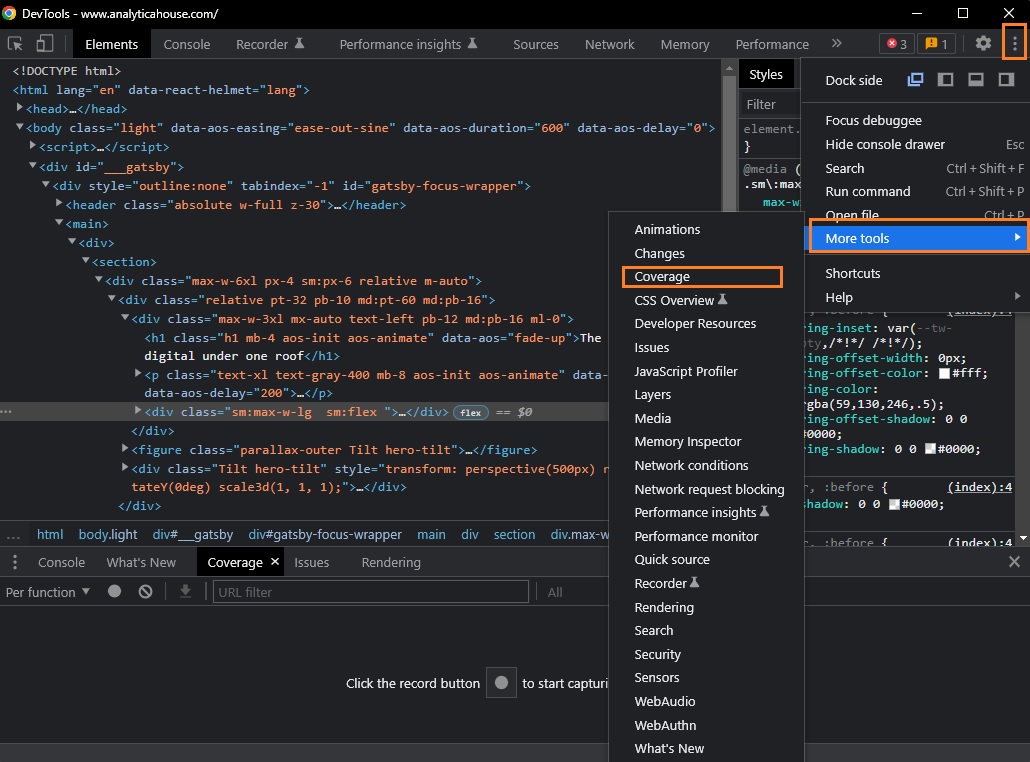Click the #fff color swatch

tap(945, 373)
